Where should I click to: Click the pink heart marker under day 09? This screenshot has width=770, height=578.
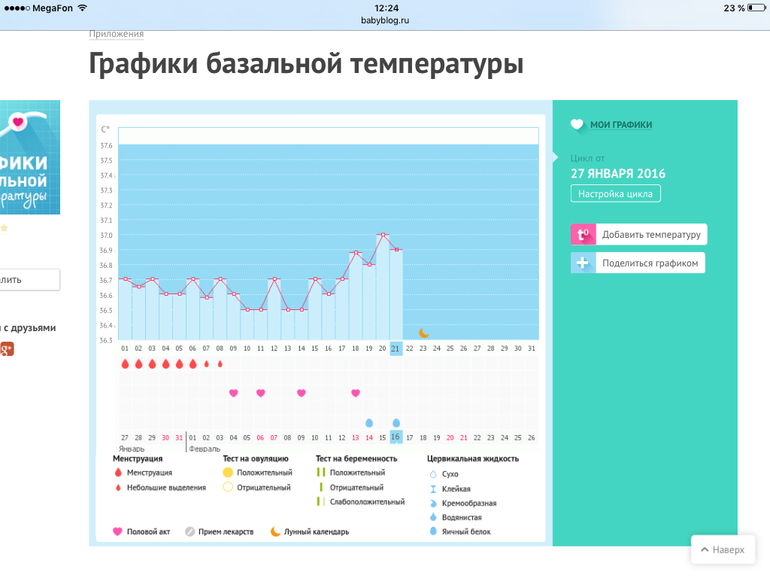[233, 393]
